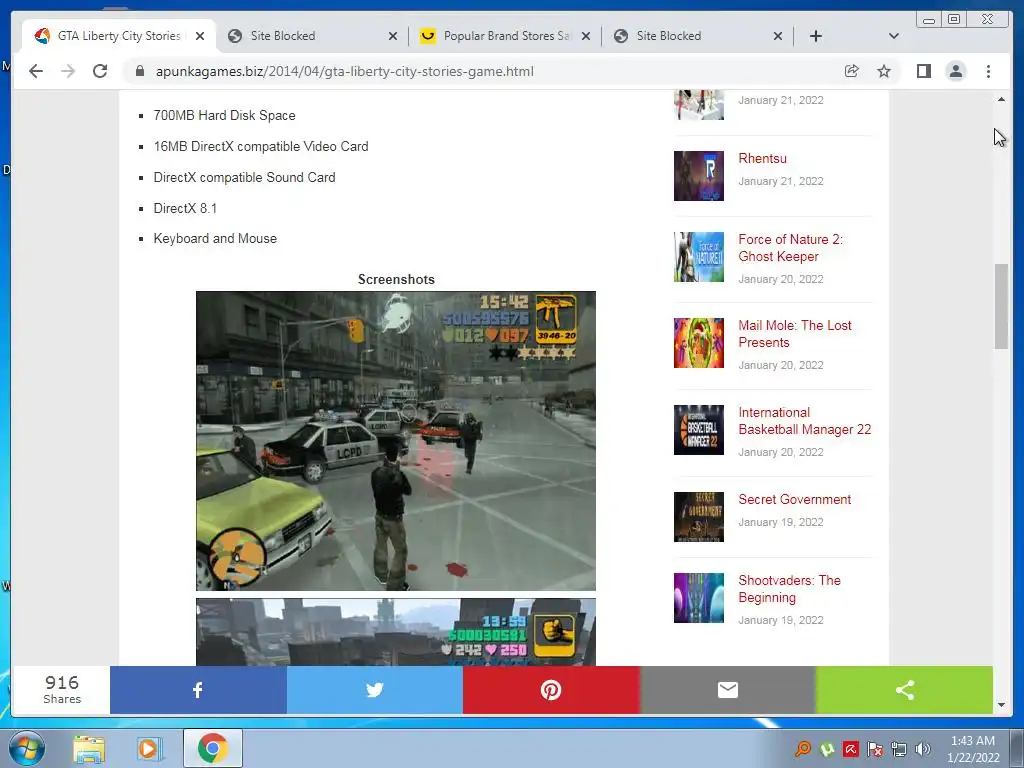Click the page scrollbar thumb
1024x768 pixels.
tap(1001, 306)
